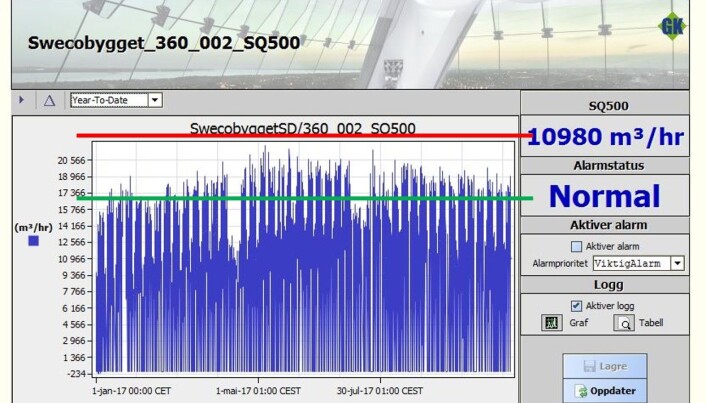Click the -234 y-axis label
The height and width of the screenshot is (403, 706).
coord(76,374)
